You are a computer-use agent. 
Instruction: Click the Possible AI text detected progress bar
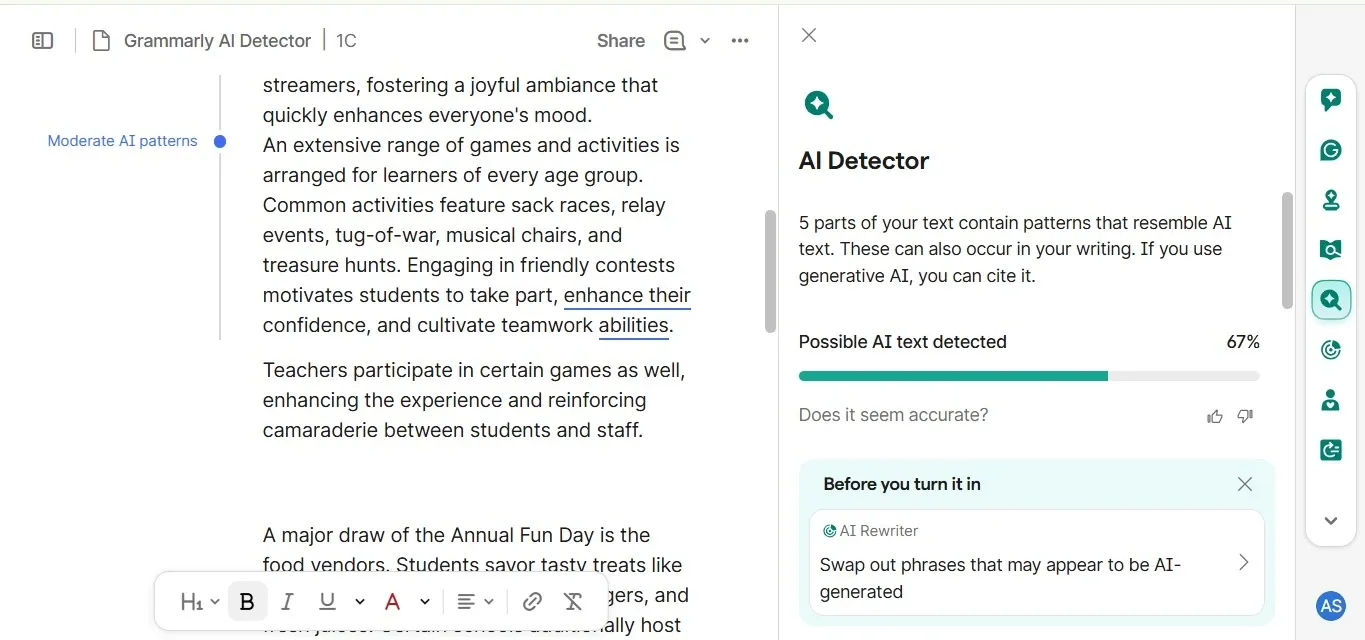1029,376
